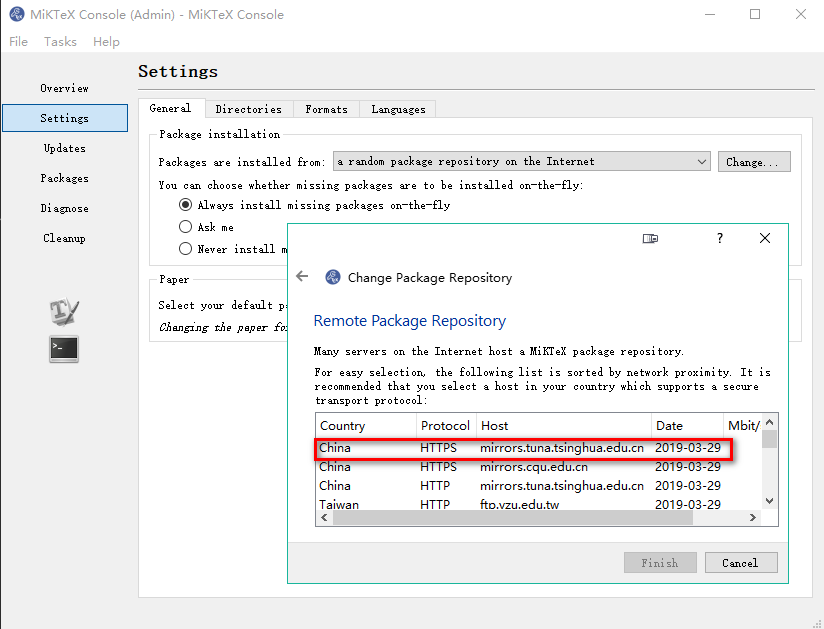This screenshot has width=824, height=629.
Task: Switch to the Languages tab
Action: pos(398,109)
